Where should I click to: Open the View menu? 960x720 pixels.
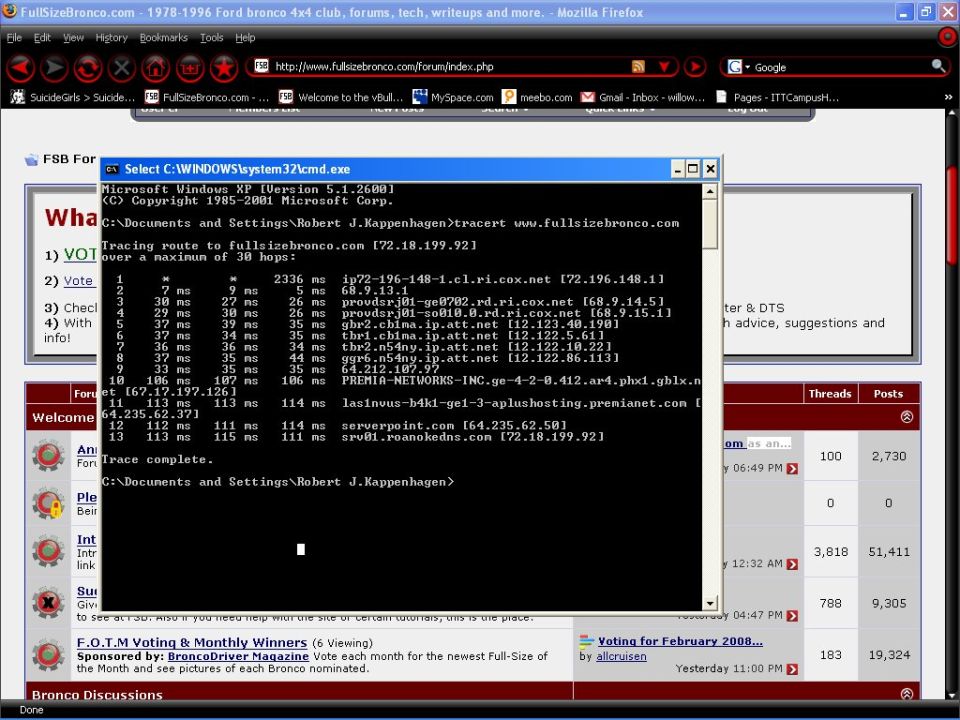point(73,37)
